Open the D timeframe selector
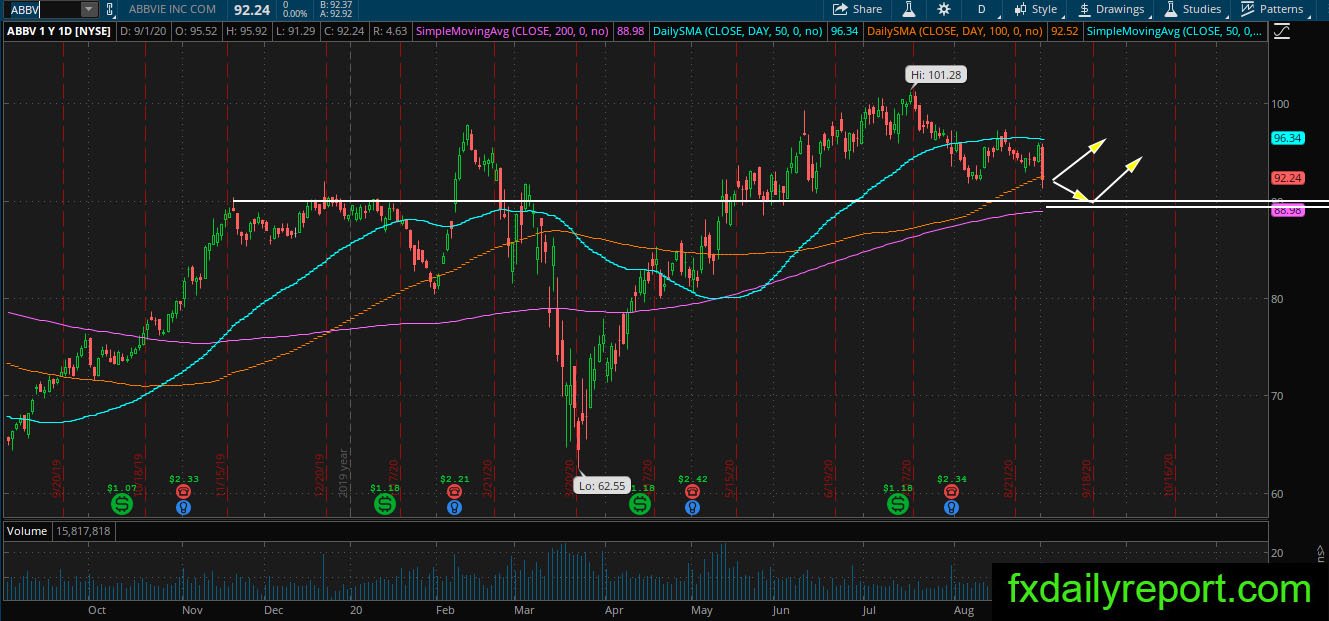This screenshot has width=1329, height=621. pyautogui.click(x=981, y=9)
